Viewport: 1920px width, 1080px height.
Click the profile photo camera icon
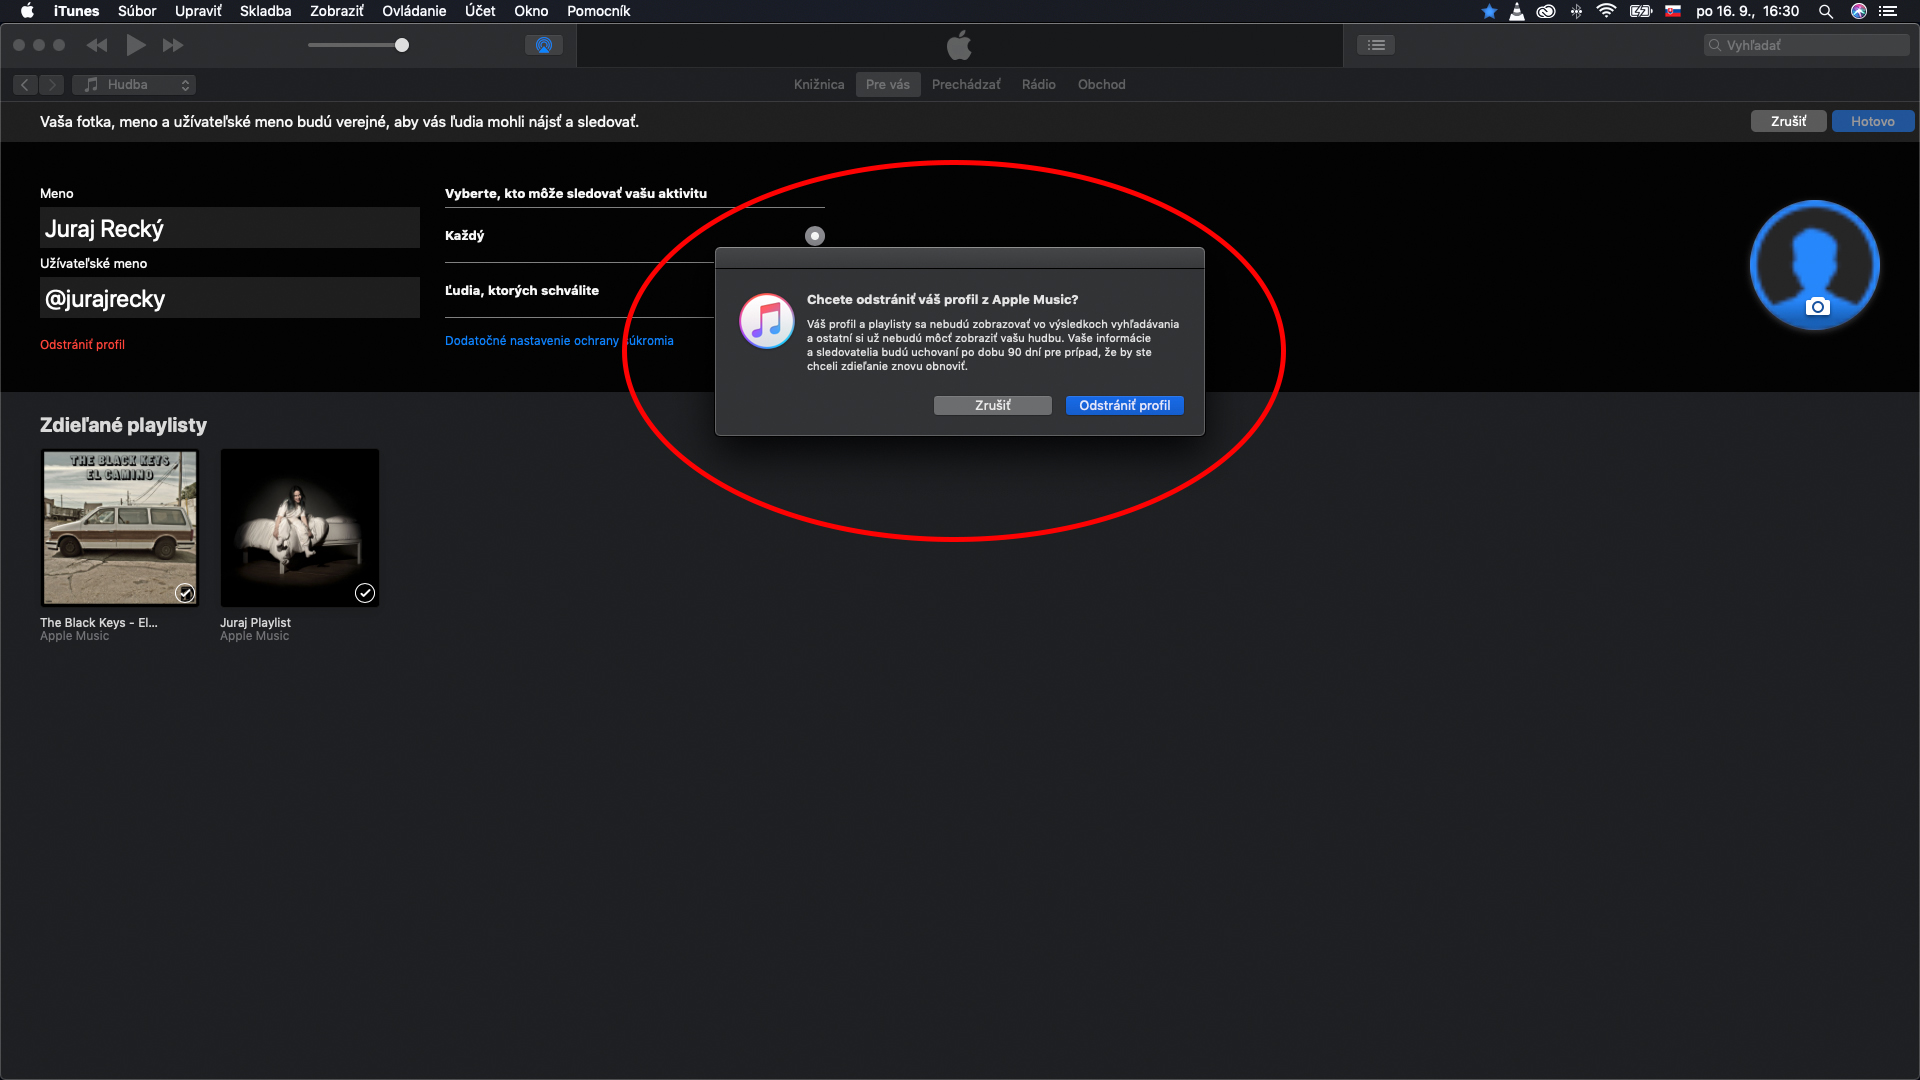[1818, 307]
